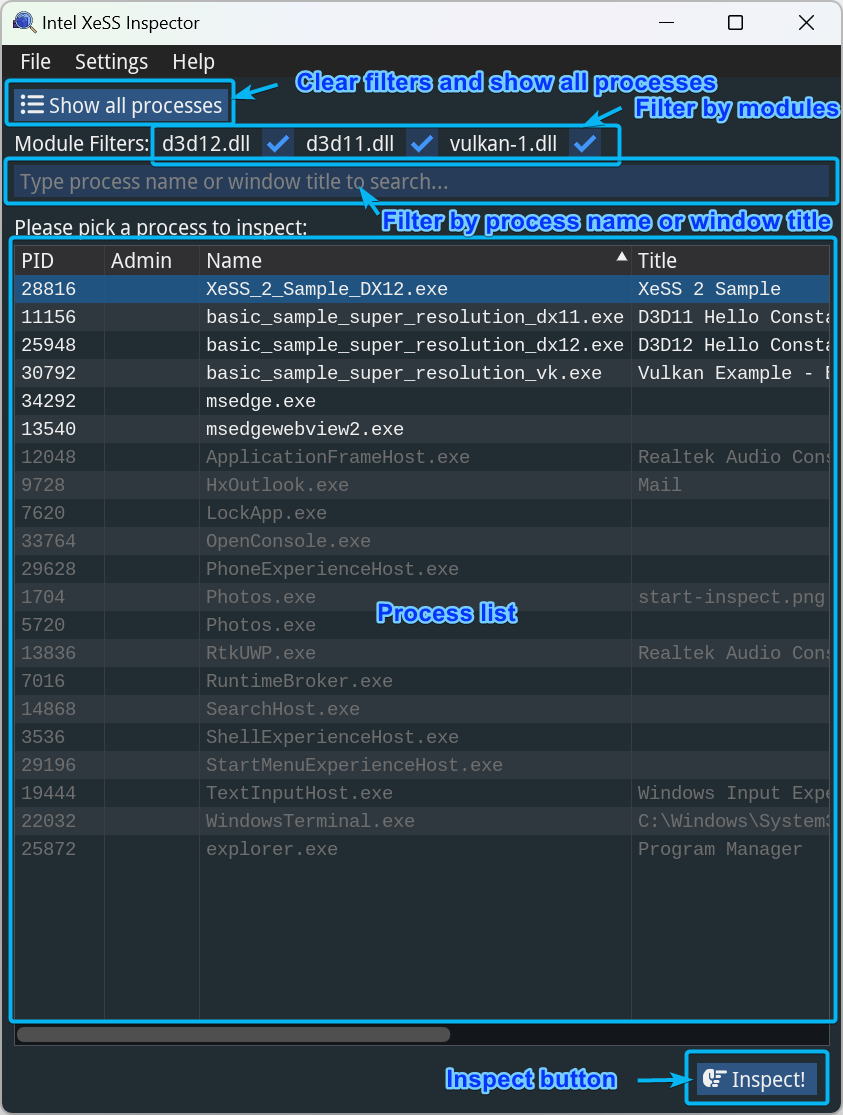Click the XeSS 2 Sample title cell

pyautogui.click(x=709, y=289)
